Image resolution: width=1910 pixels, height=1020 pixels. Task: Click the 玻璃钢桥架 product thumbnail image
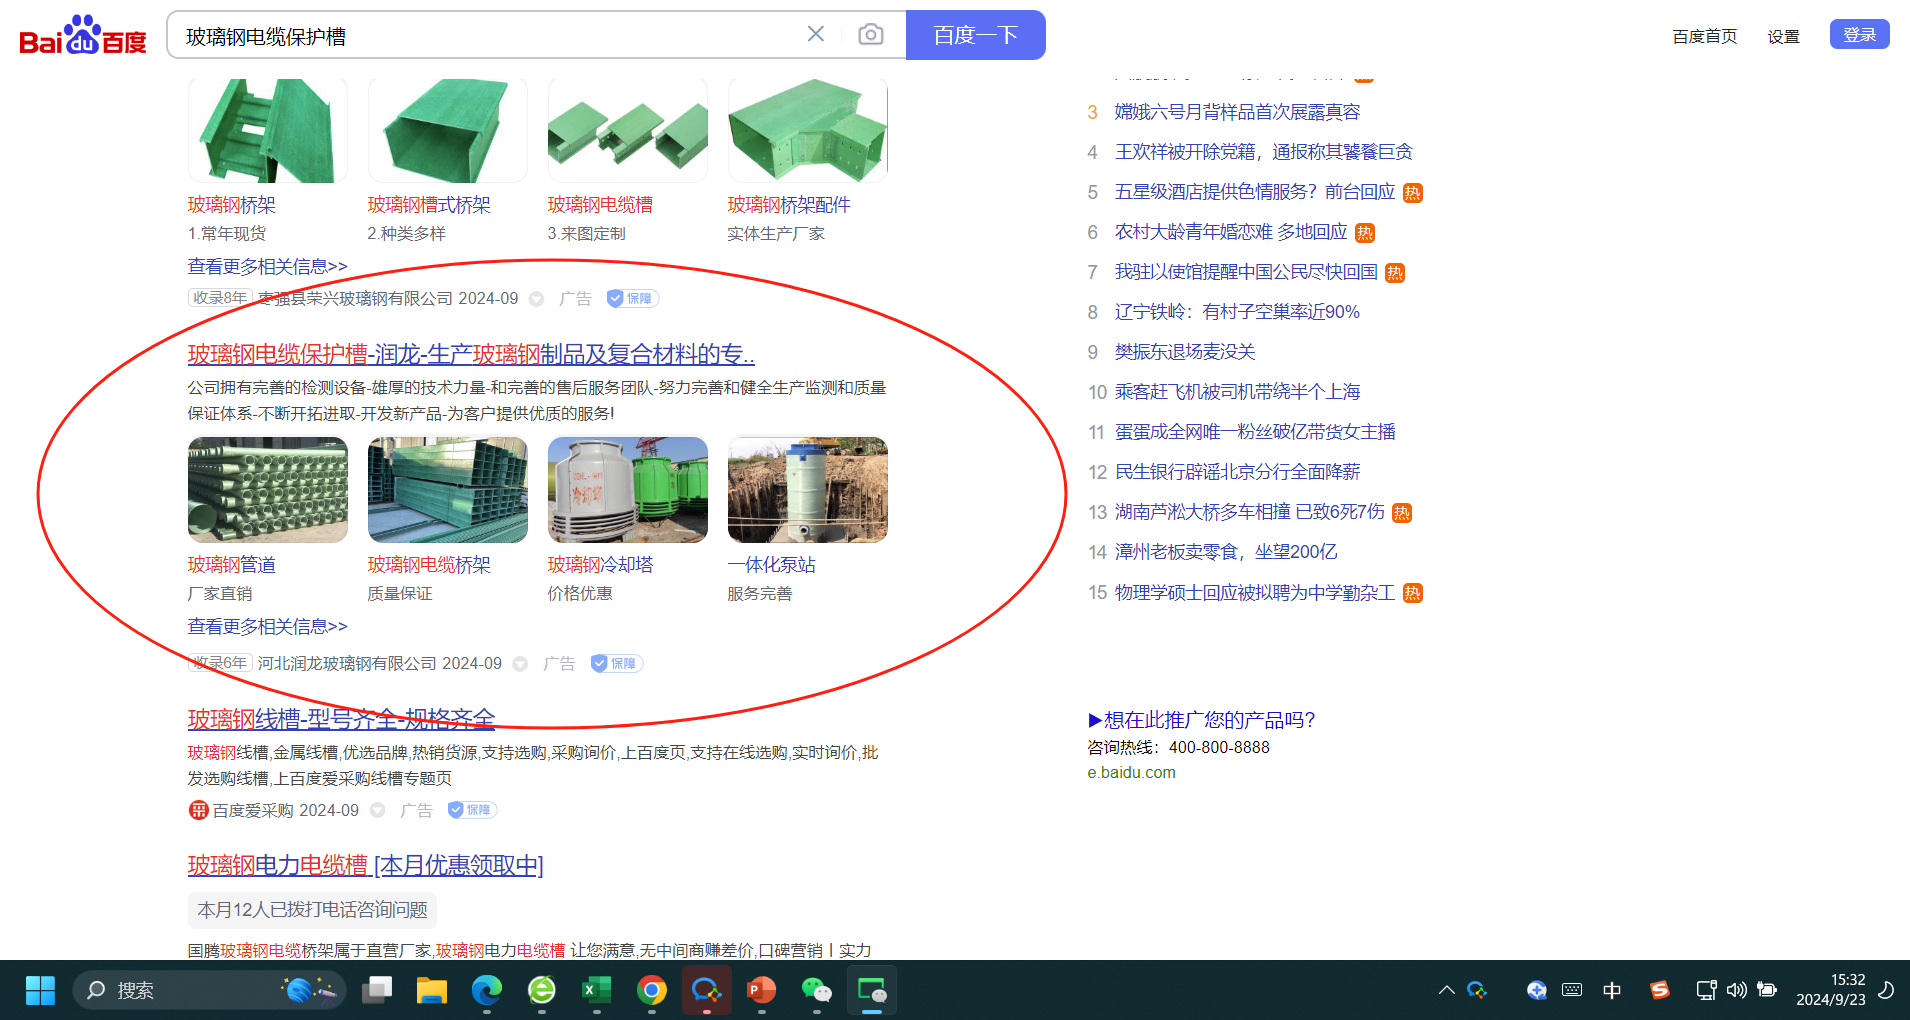point(268,130)
